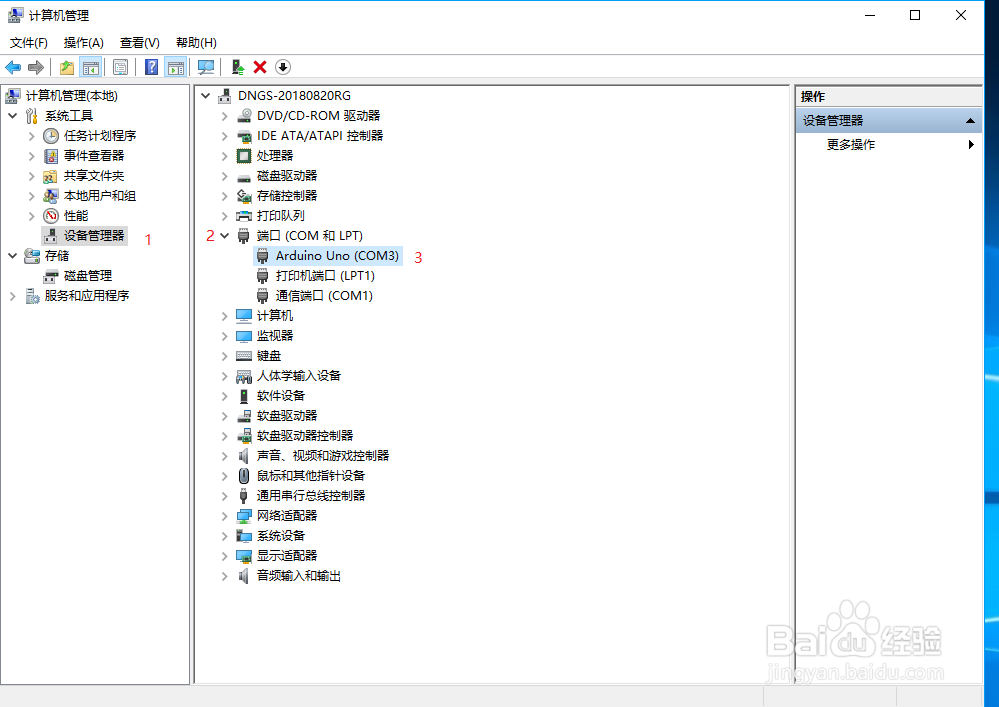Select the 软件设备 category label

click(x=280, y=396)
